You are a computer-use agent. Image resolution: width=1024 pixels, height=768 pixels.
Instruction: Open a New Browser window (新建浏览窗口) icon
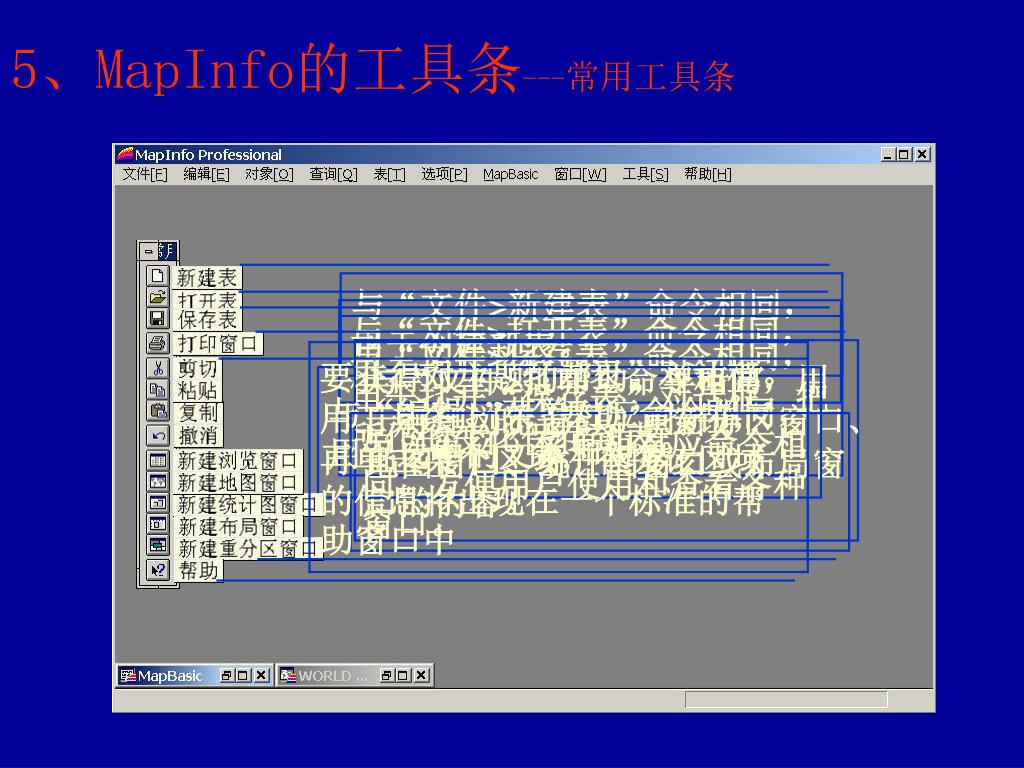[x=157, y=460]
